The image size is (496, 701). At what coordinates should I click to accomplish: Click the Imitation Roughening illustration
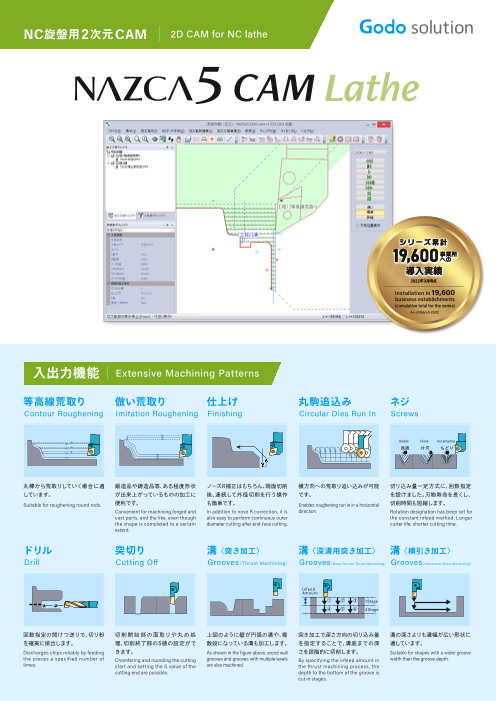[155, 450]
